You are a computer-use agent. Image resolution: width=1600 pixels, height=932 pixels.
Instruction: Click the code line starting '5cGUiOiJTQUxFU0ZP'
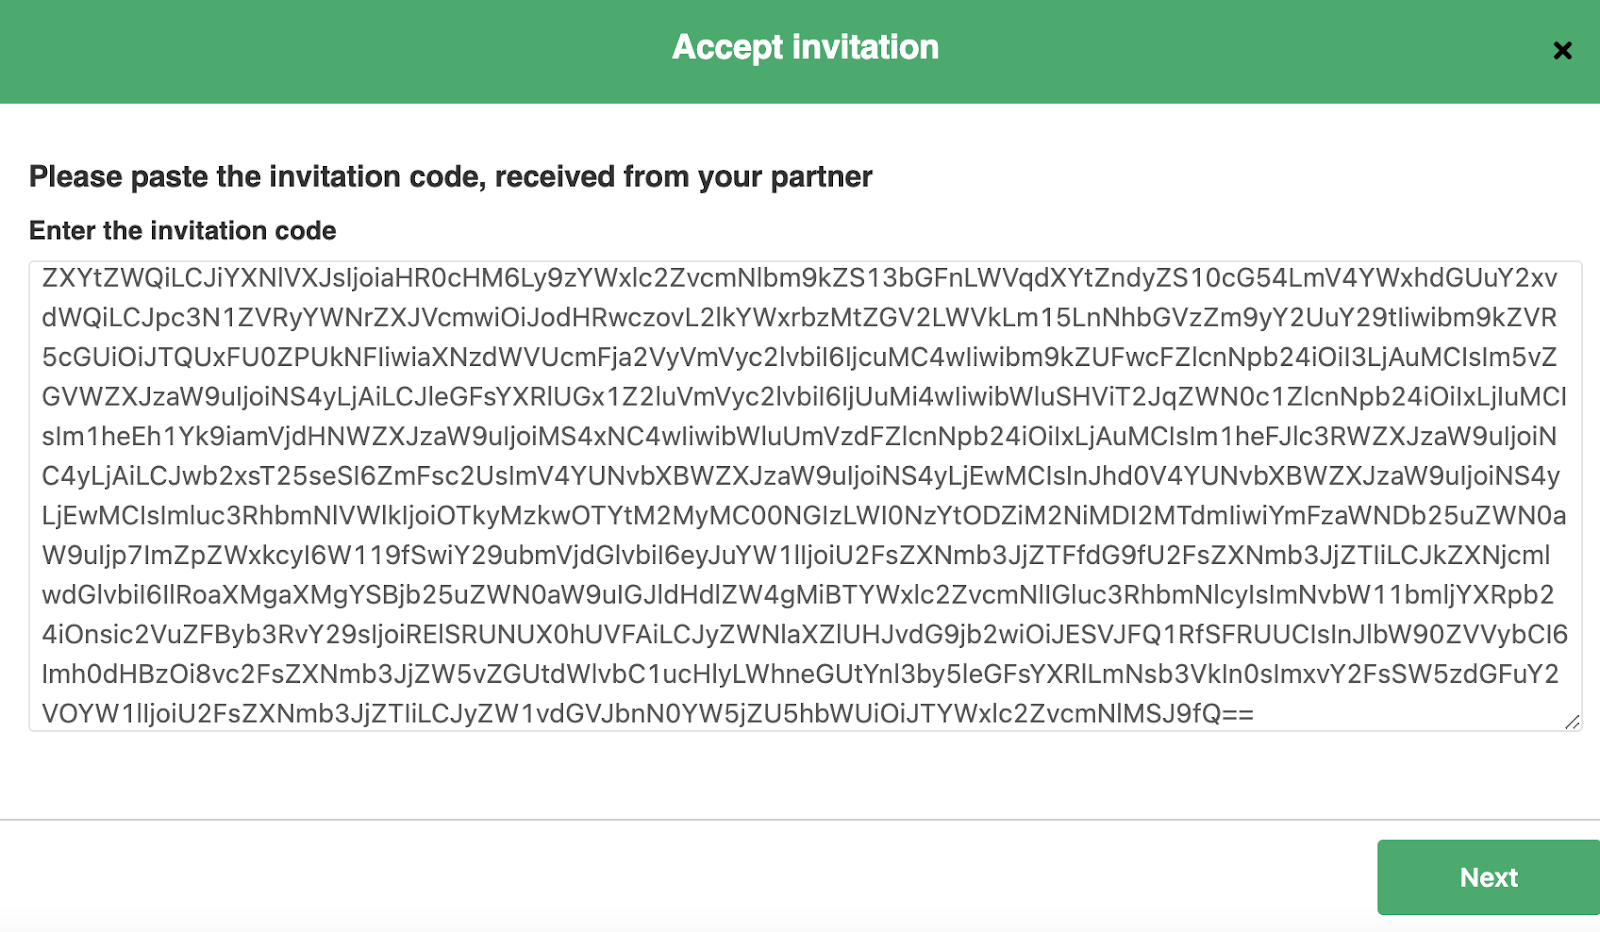click(799, 357)
